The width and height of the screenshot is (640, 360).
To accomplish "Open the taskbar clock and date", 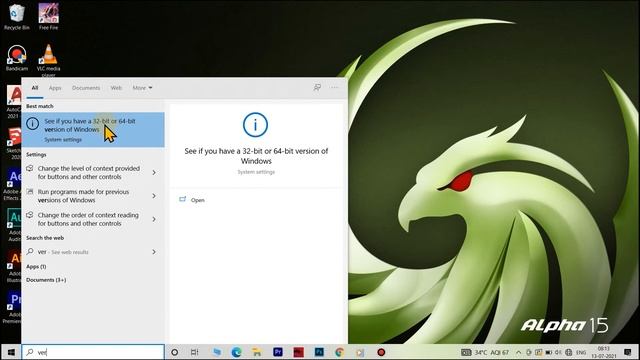I will (604, 352).
